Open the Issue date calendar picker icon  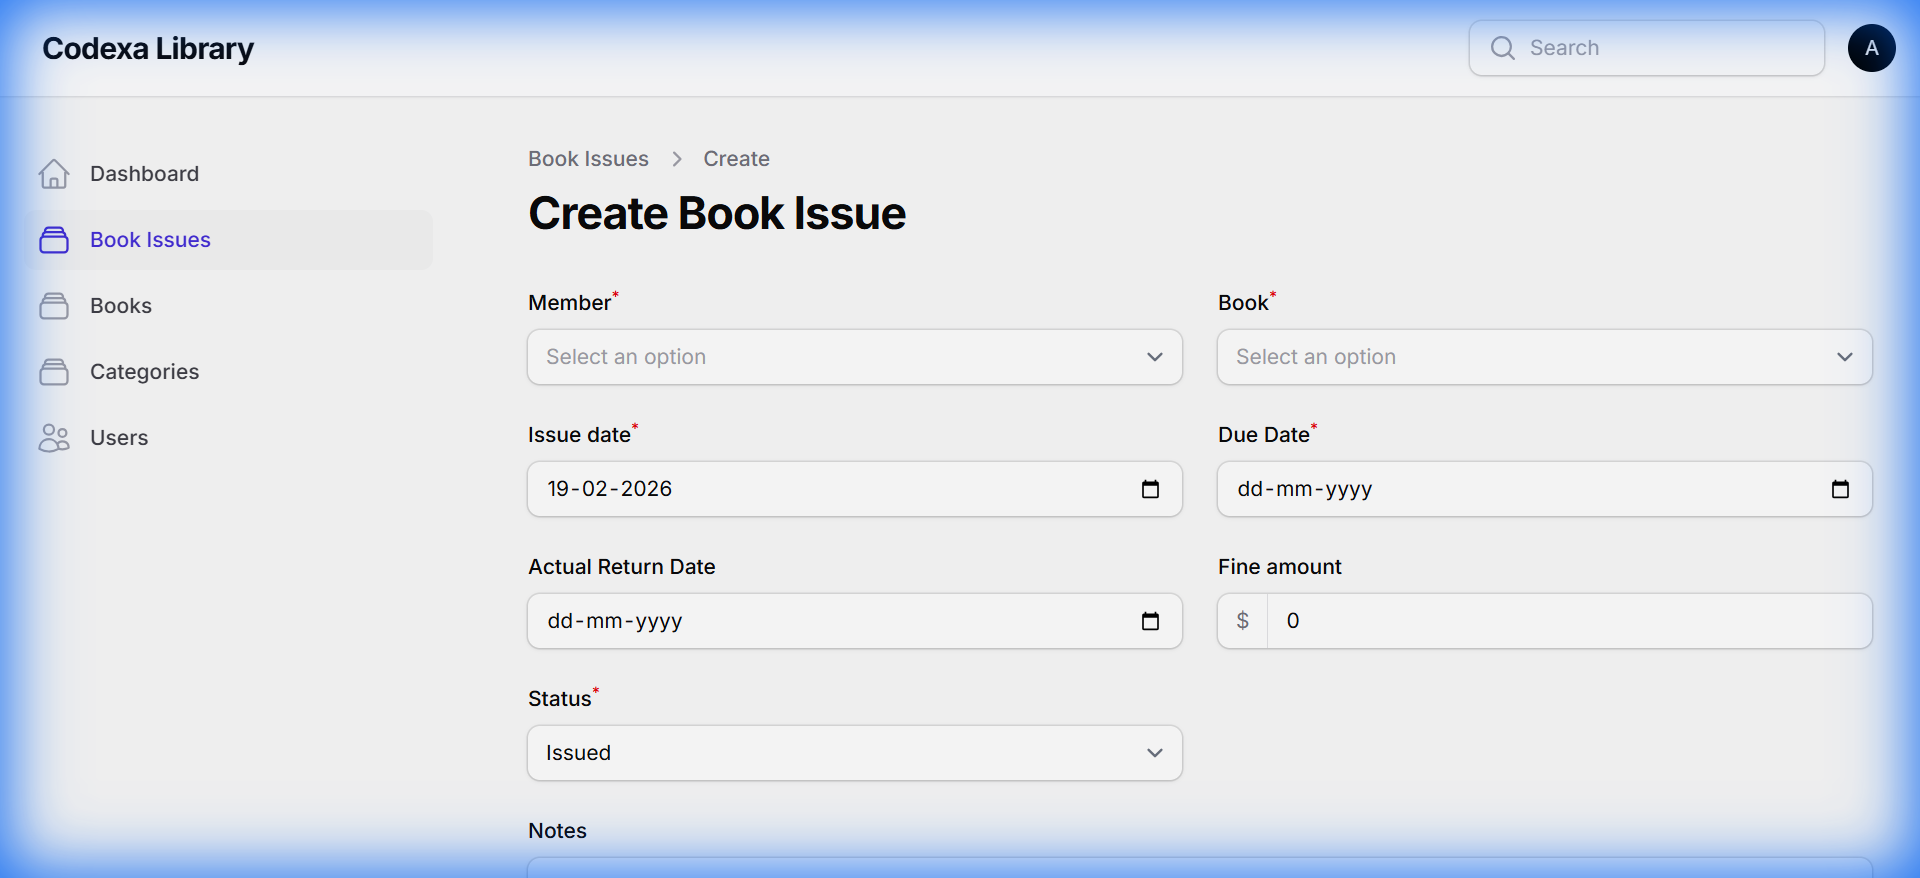point(1150,489)
